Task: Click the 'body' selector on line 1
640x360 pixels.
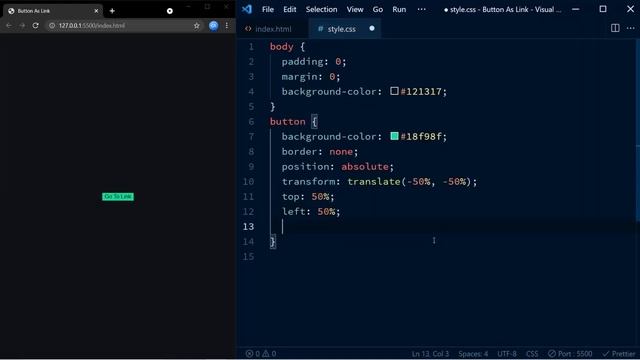Action: coord(282,47)
